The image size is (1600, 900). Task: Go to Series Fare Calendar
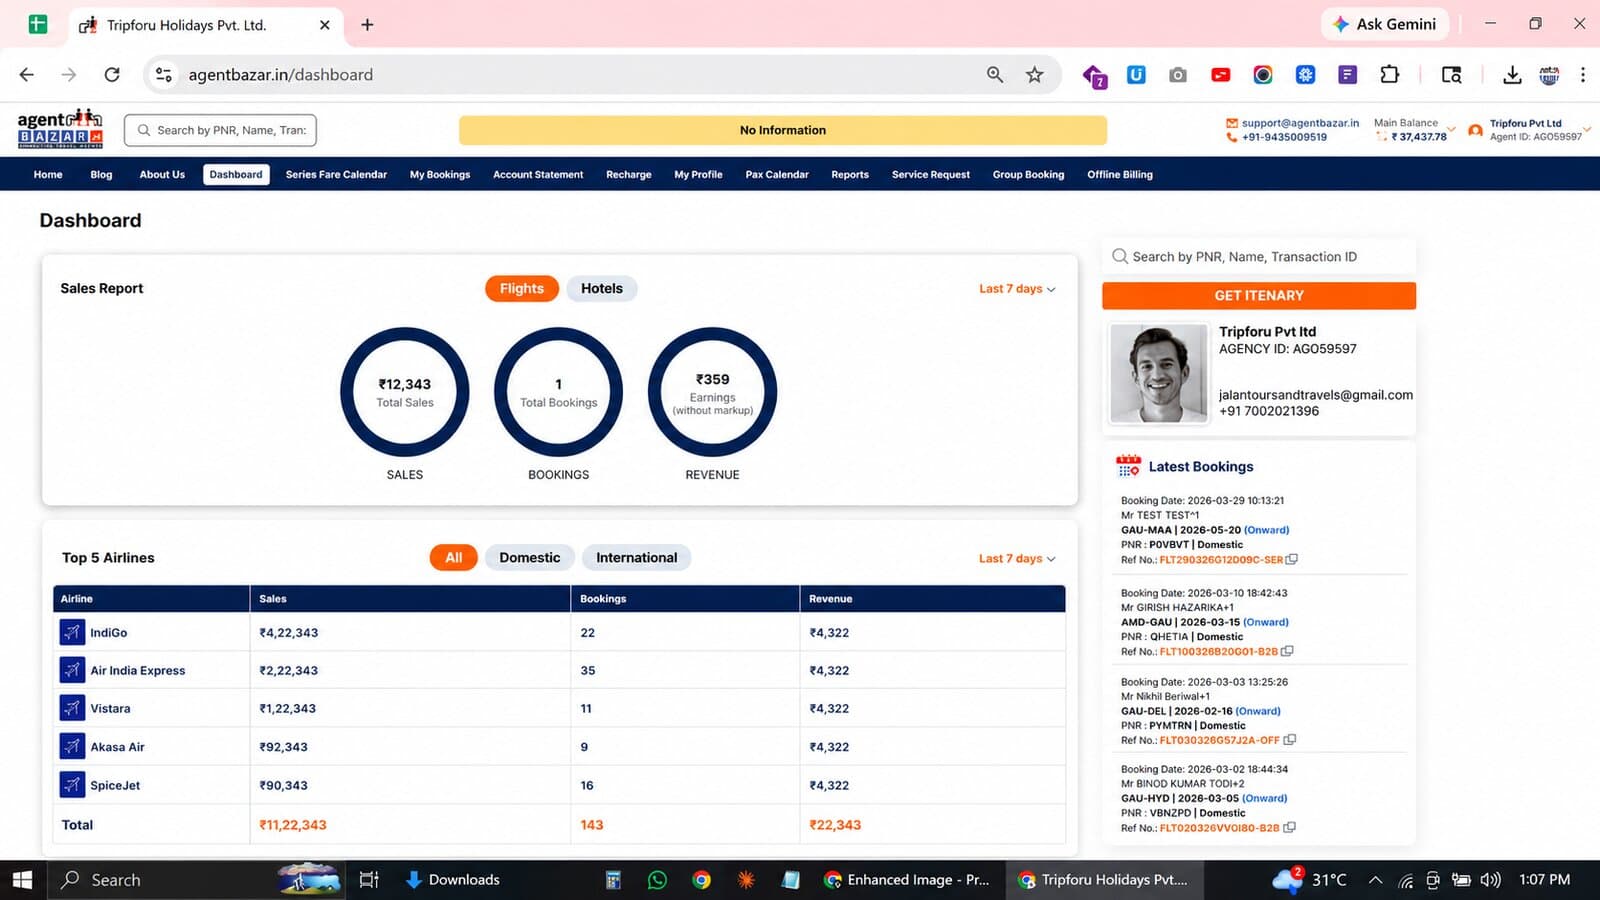pos(336,175)
